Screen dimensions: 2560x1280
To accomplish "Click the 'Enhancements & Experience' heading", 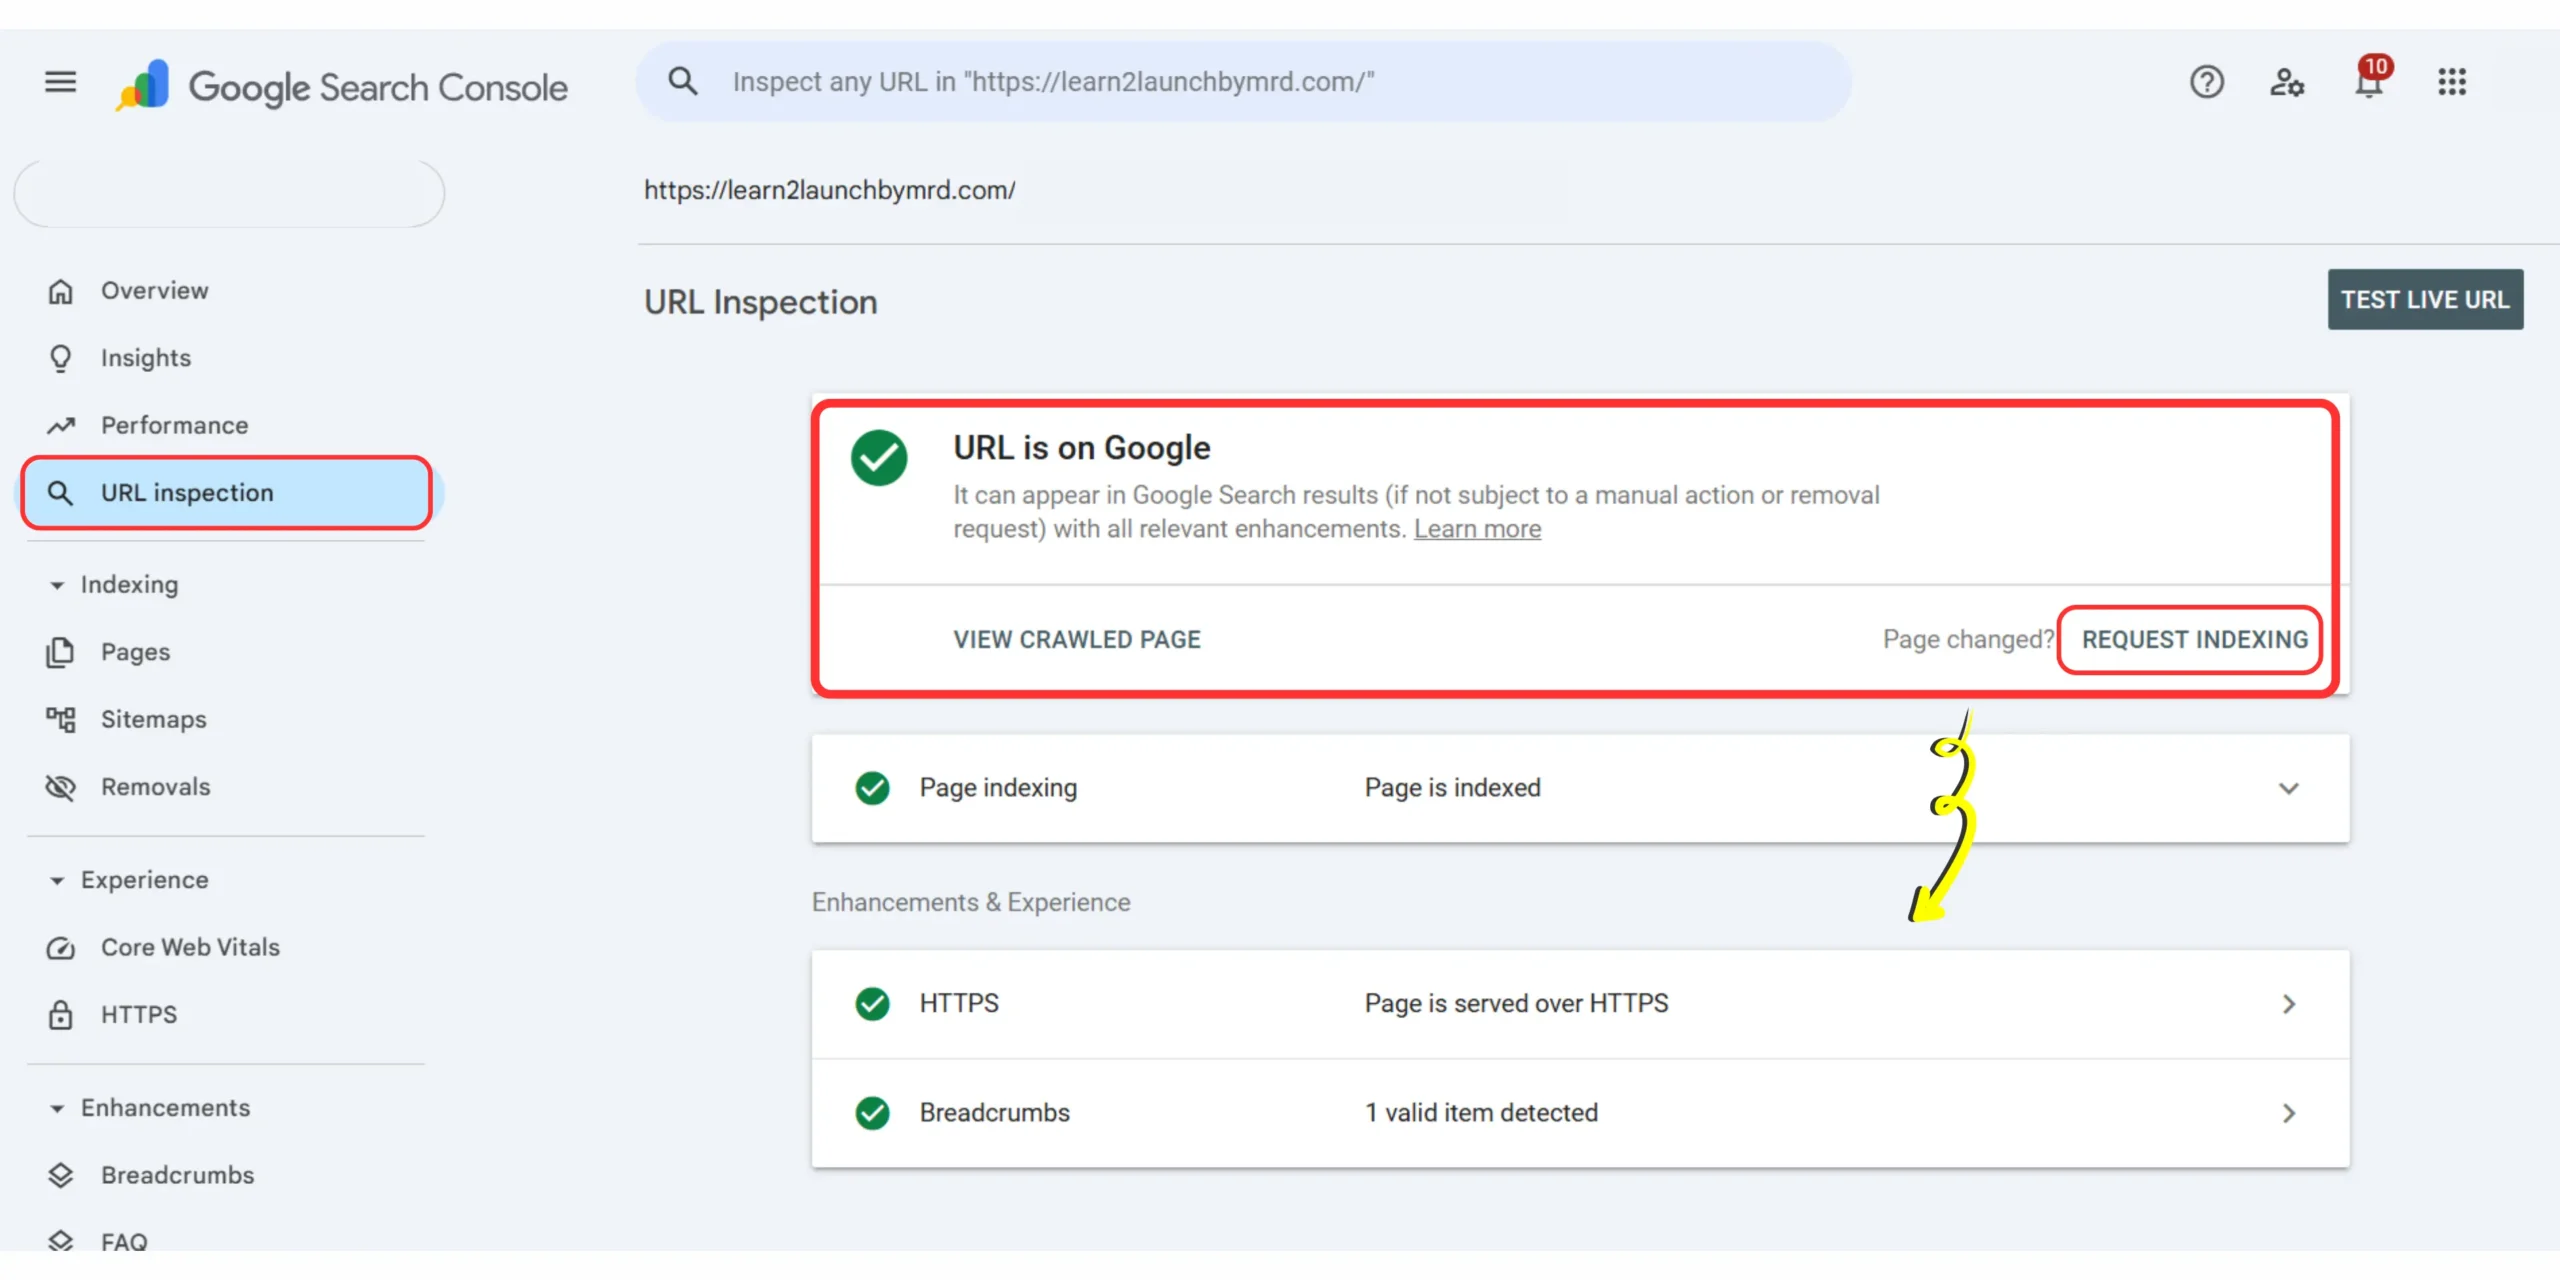I will pyautogui.click(x=971, y=902).
